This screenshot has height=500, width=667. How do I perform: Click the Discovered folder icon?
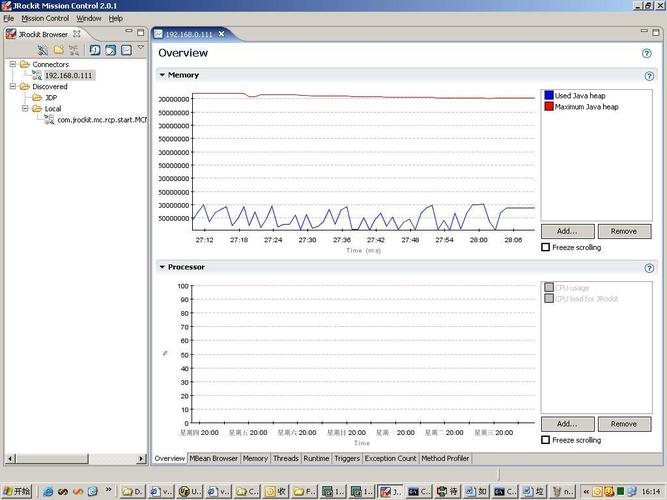25,86
